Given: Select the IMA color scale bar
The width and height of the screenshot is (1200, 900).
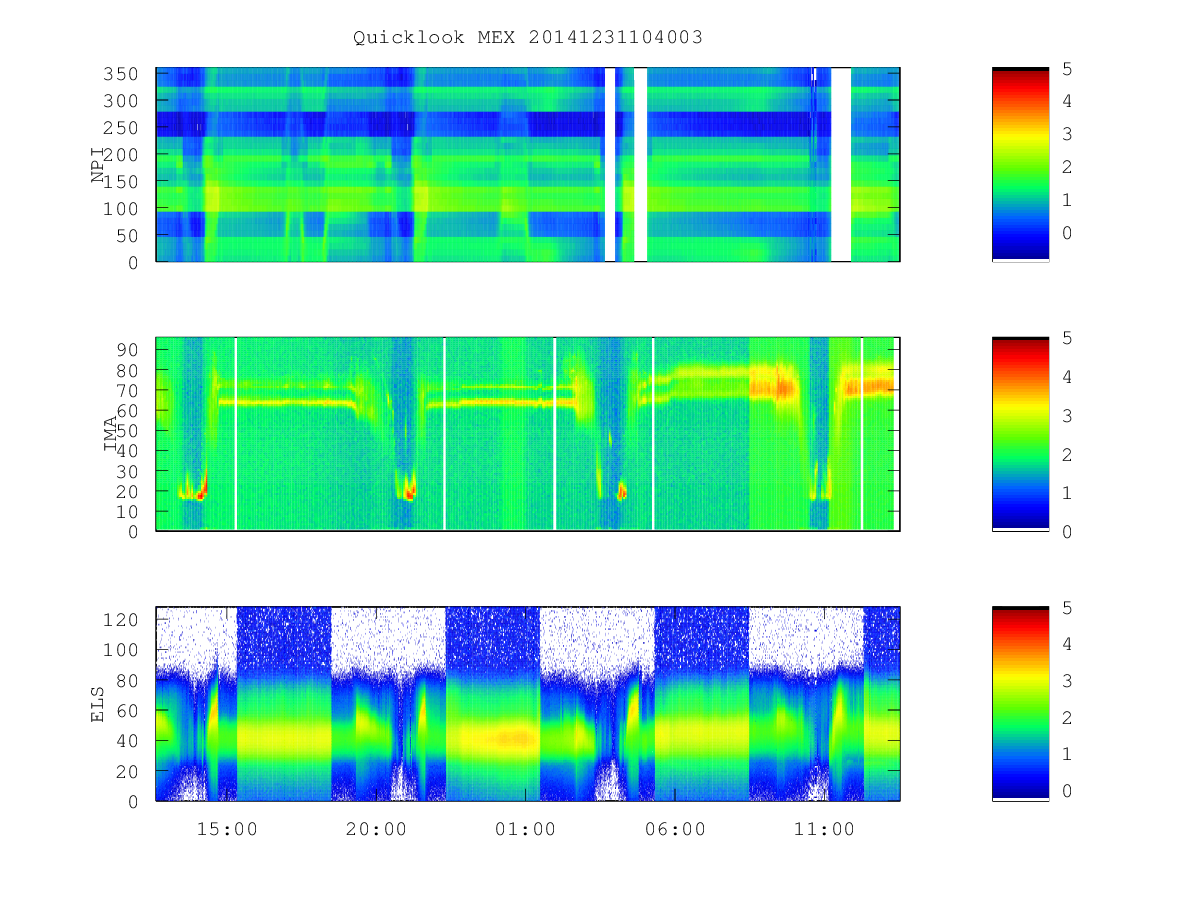Looking at the screenshot, I should (x=1020, y=434).
